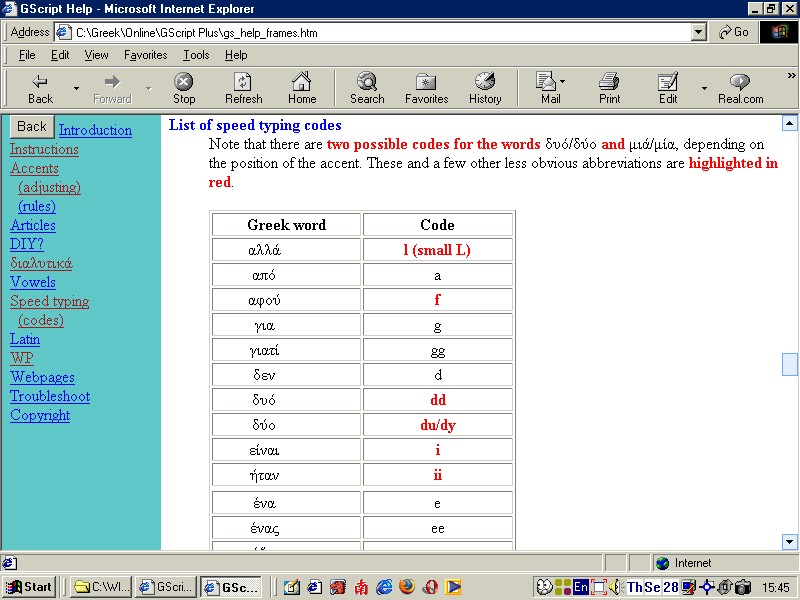
Task: Switch keyboard layout via En tray indicator
Action: point(580,587)
